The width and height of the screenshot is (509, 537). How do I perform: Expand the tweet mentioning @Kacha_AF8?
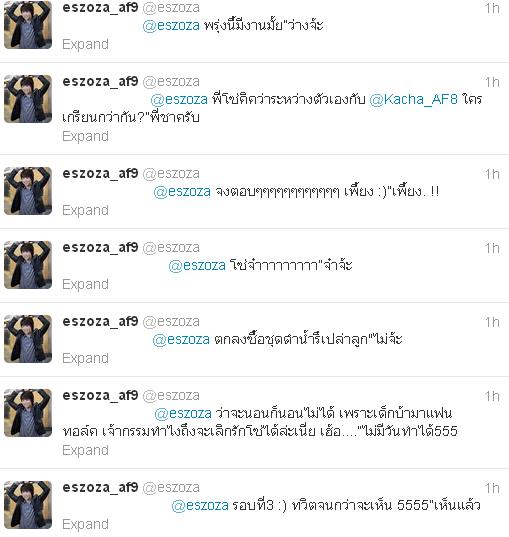[85, 136]
